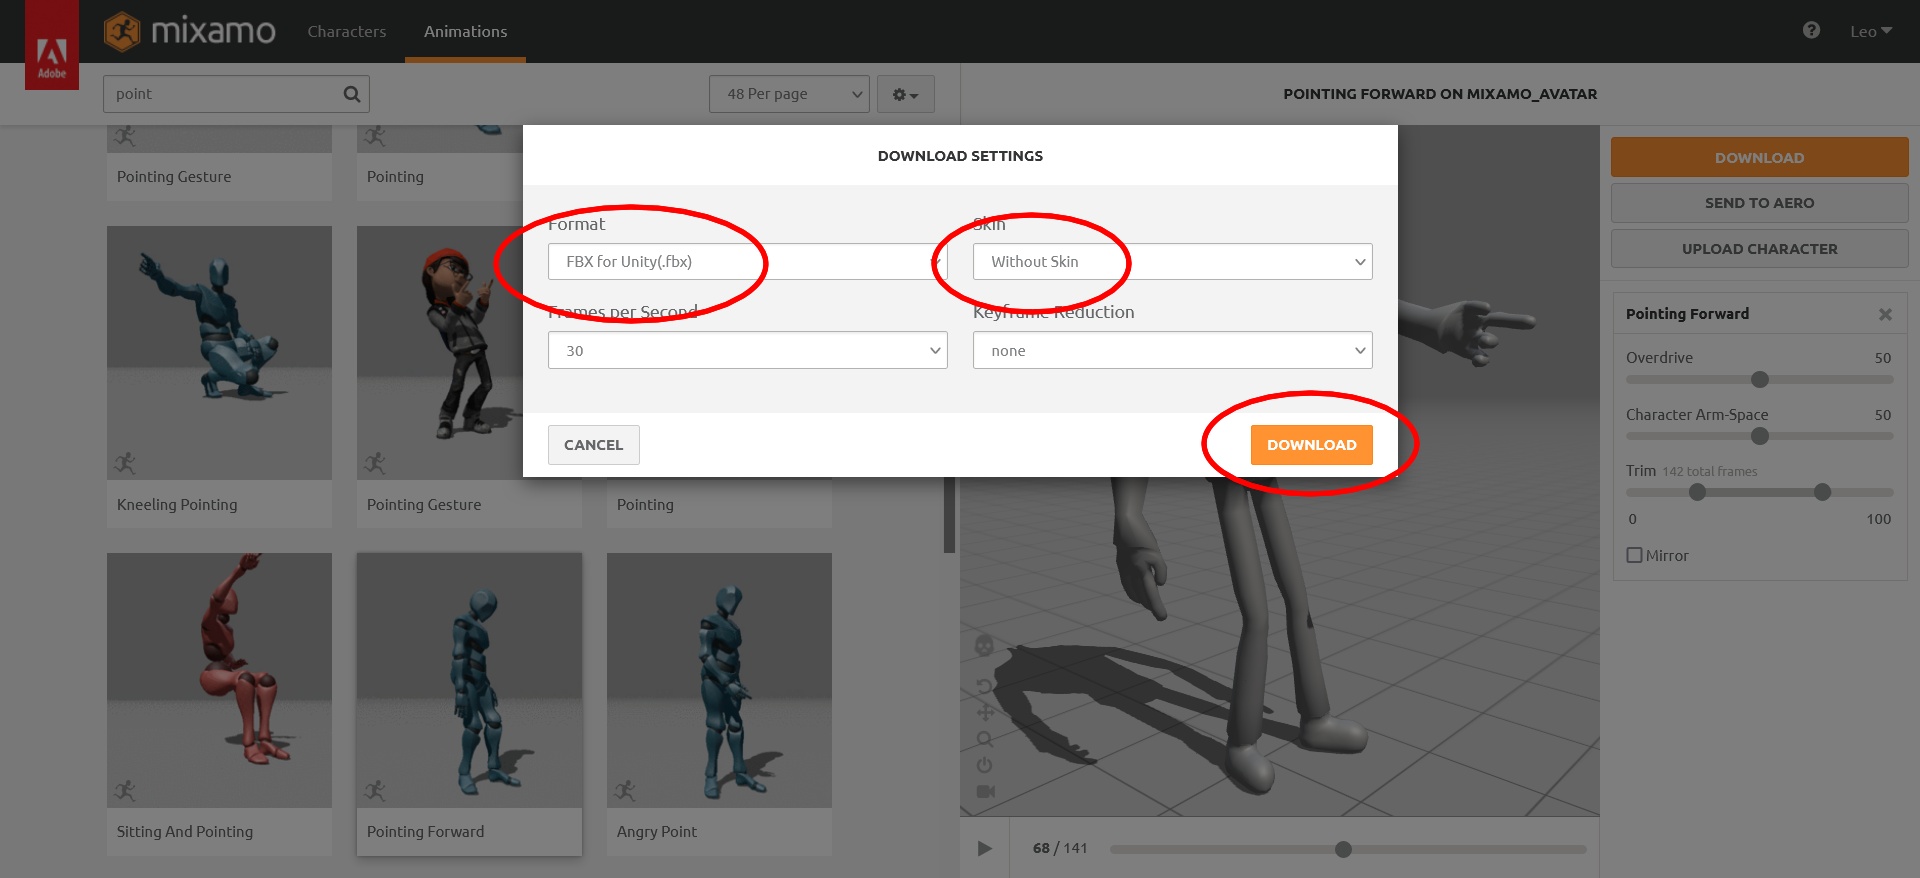Toggle skeleton view skull icon in viewport
The height and width of the screenshot is (878, 1920).
coord(984,645)
